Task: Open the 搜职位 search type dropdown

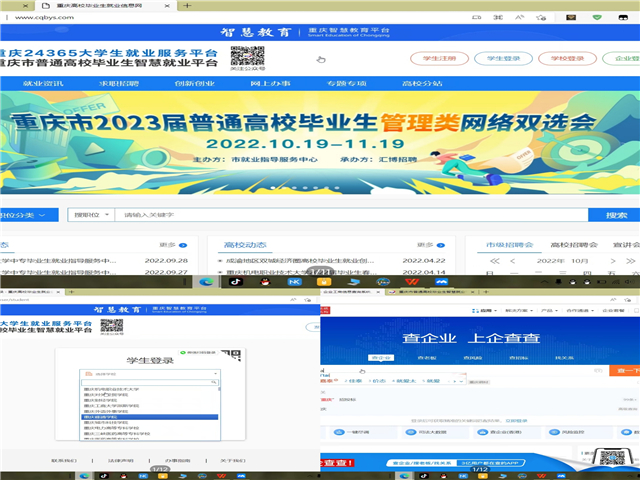Action: [87, 215]
